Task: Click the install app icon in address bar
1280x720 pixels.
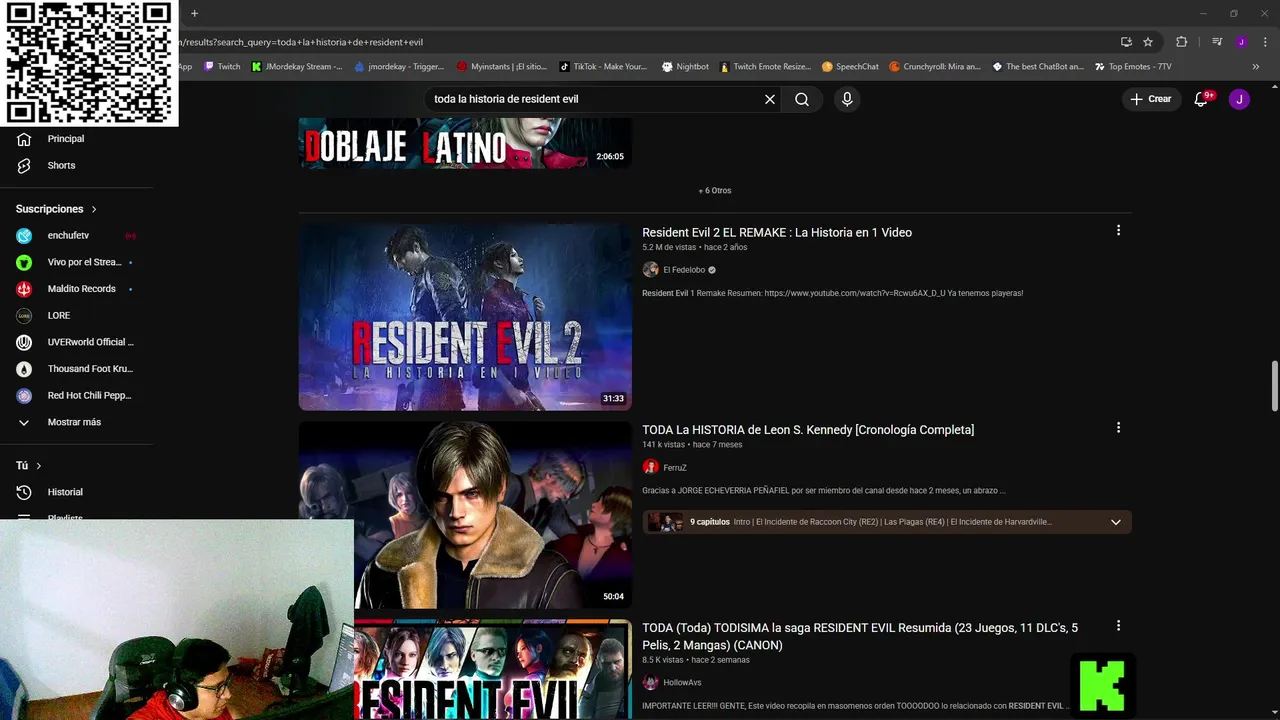Action: pos(1126,42)
